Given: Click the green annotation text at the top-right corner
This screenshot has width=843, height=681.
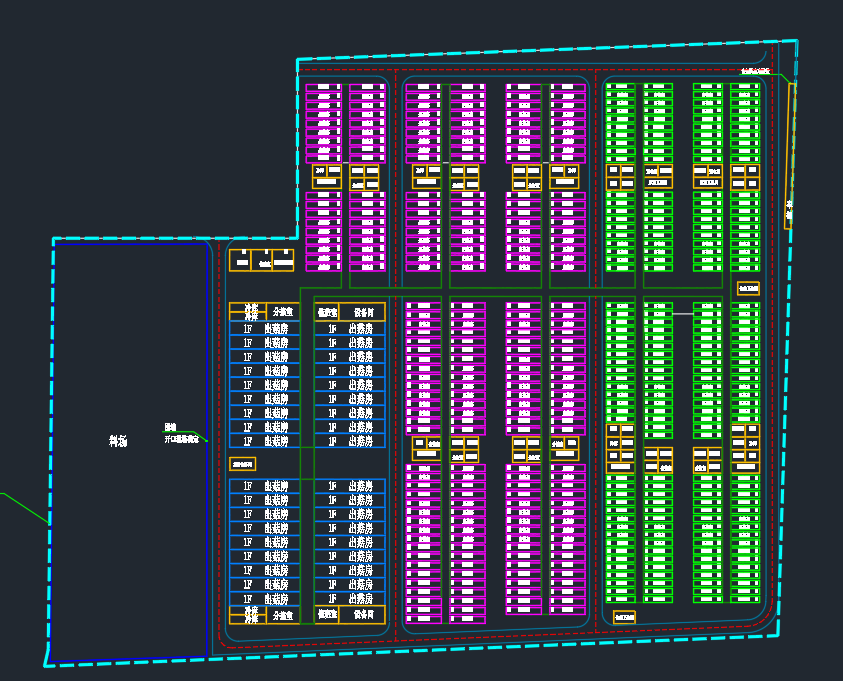Looking at the screenshot, I should [755, 71].
